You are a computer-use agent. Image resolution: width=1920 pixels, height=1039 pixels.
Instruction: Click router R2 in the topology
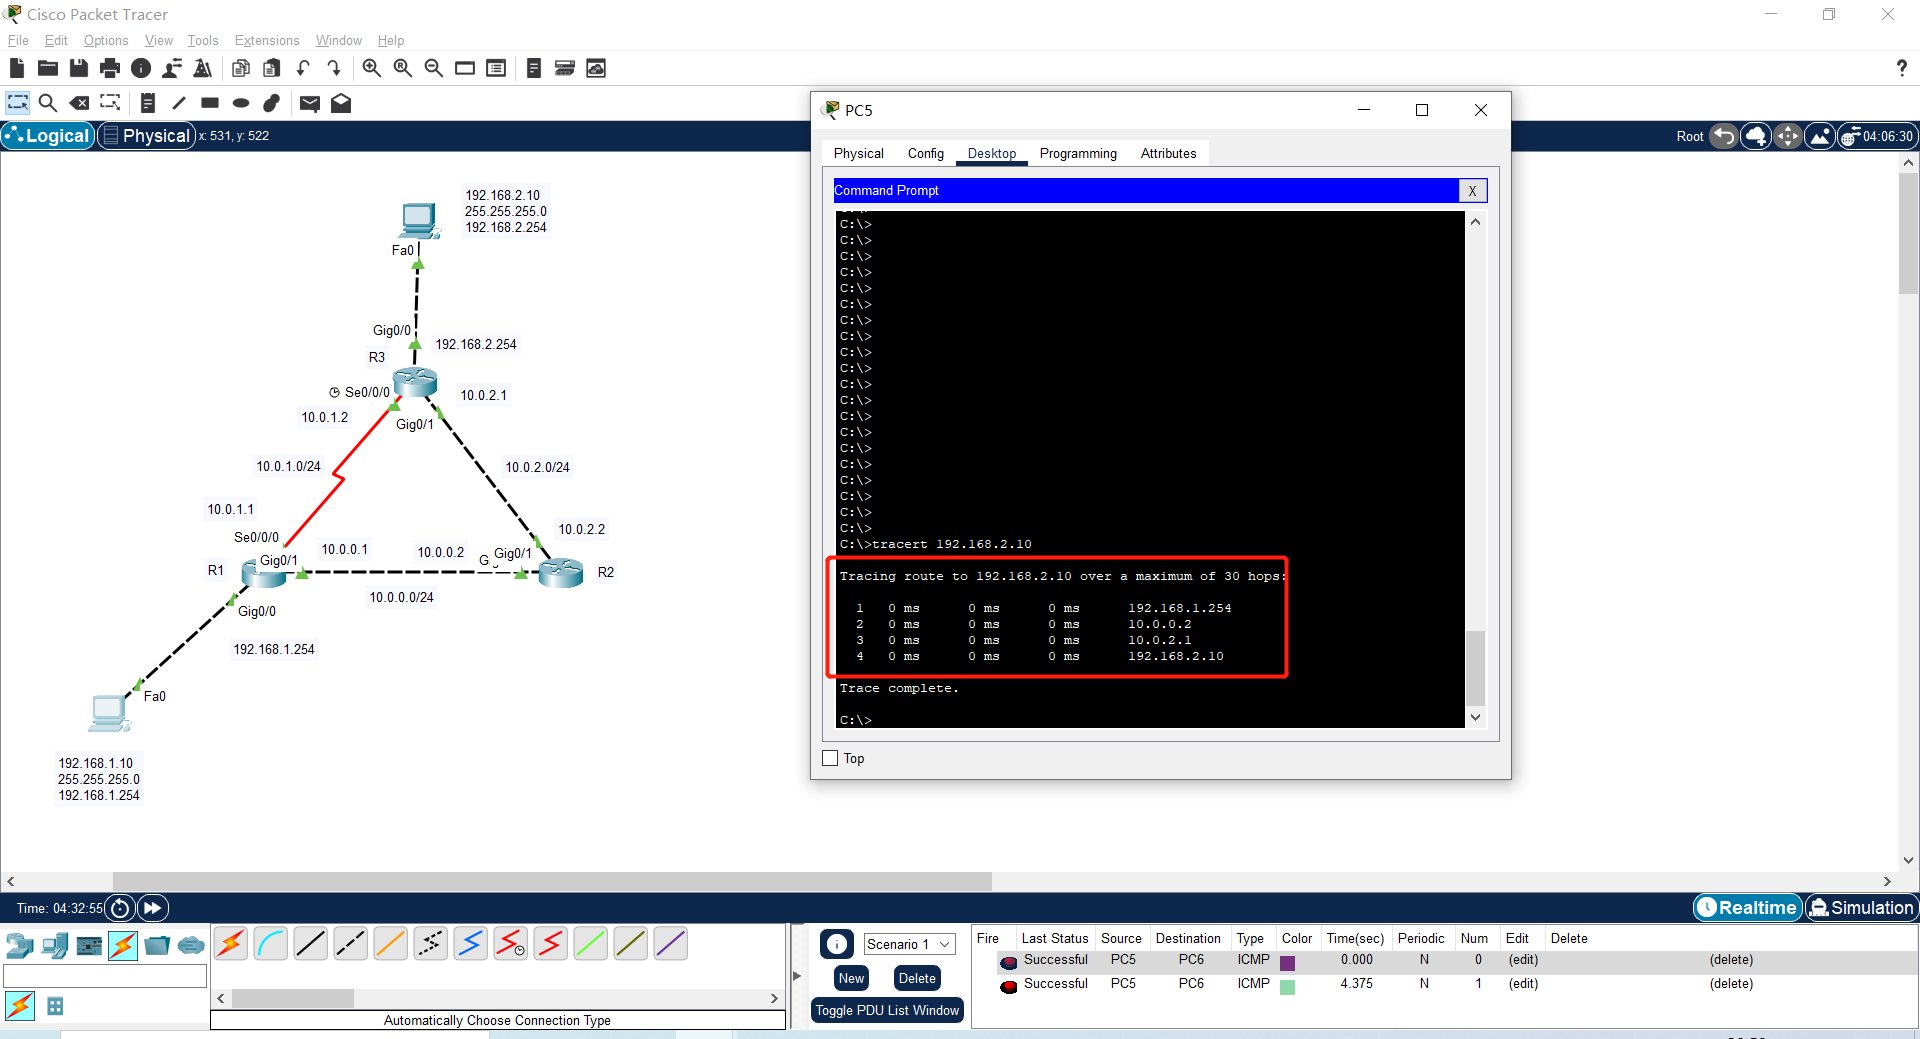point(561,572)
